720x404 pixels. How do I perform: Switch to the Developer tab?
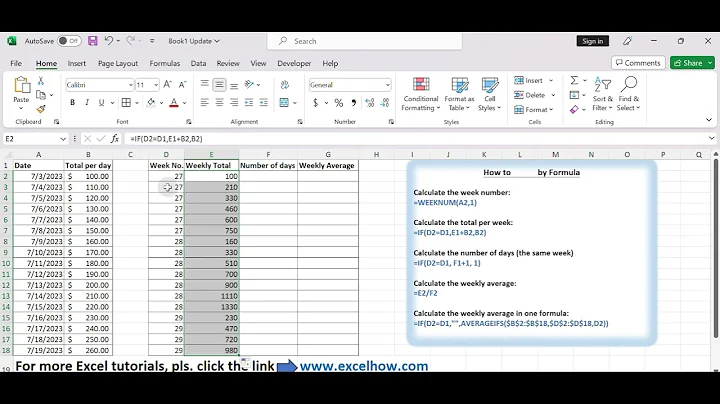pyautogui.click(x=294, y=63)
